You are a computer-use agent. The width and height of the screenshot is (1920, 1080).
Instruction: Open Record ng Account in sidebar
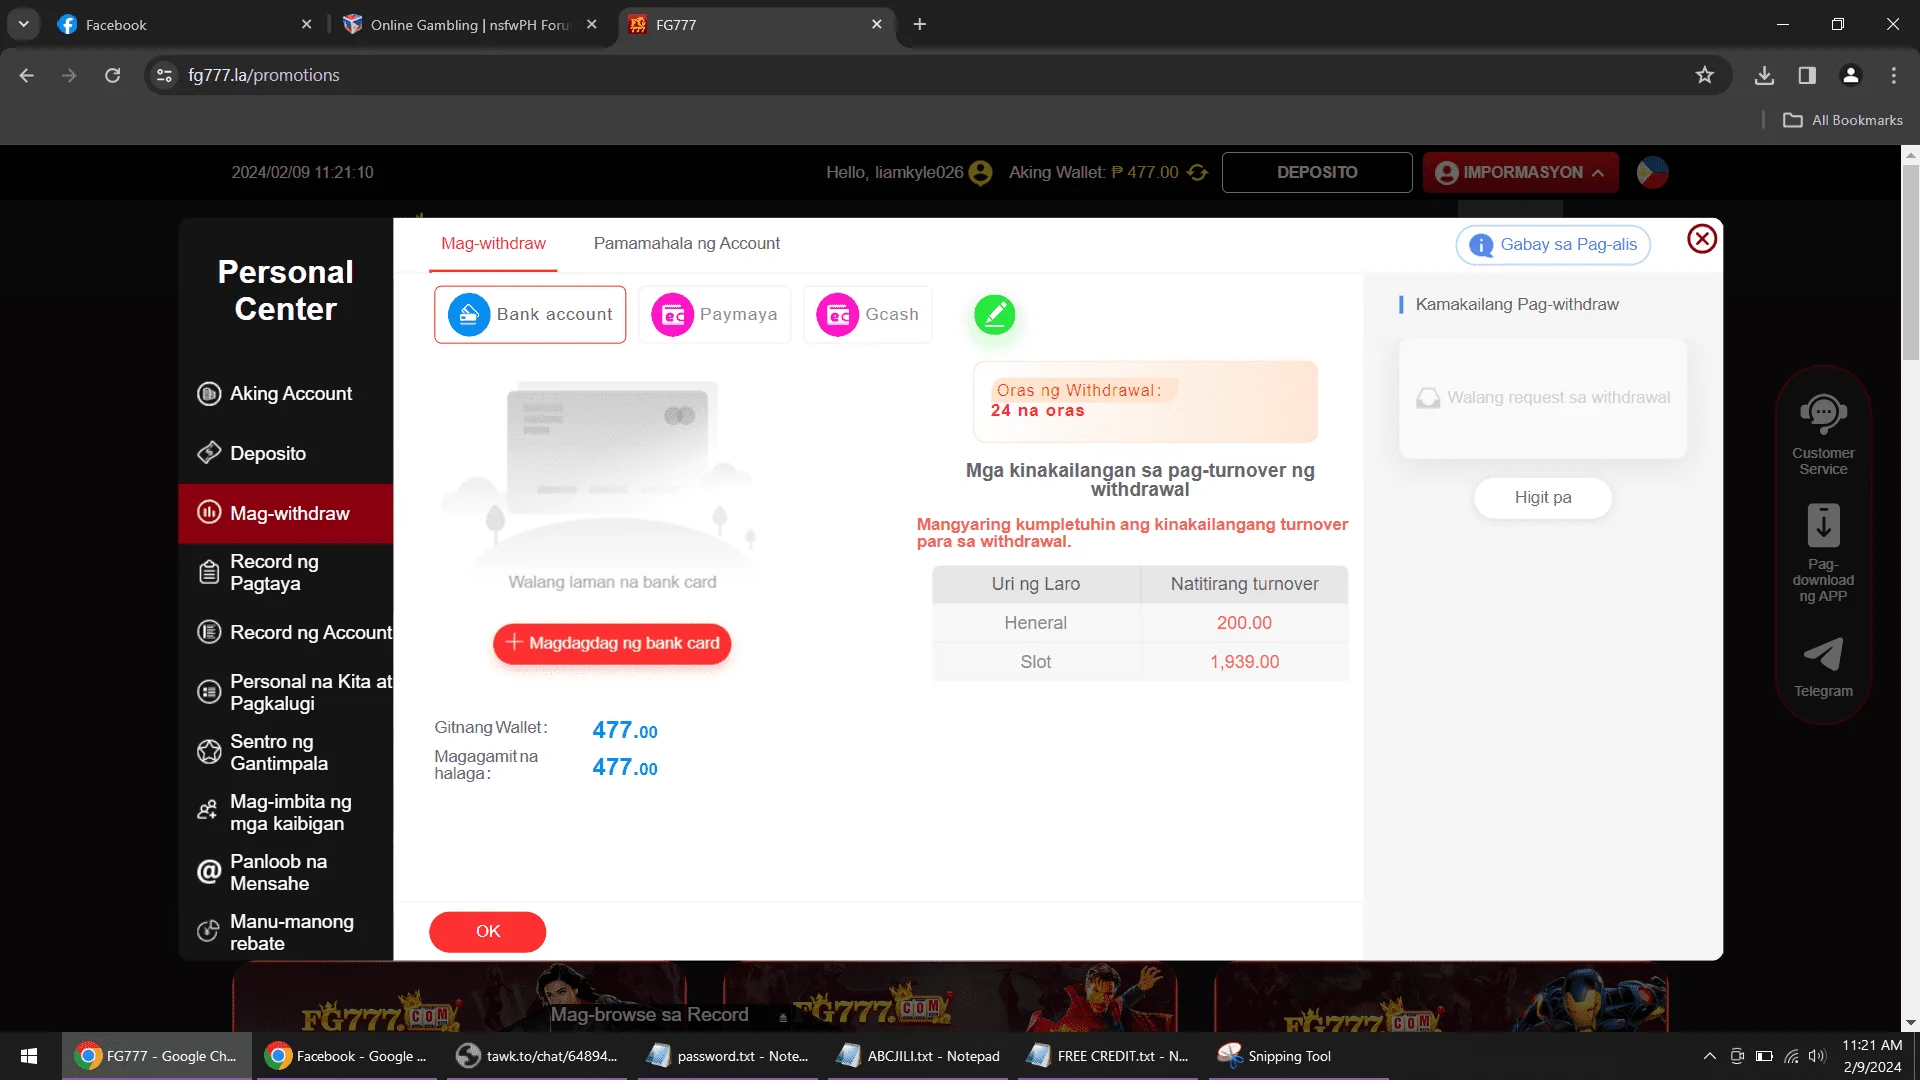pos(286,632)
